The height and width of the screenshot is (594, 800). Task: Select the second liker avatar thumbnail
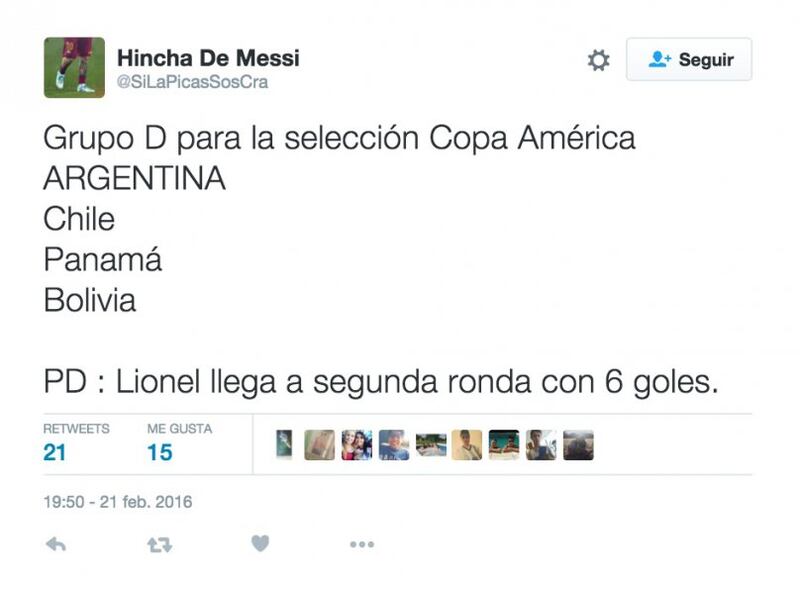click(319, 445)
